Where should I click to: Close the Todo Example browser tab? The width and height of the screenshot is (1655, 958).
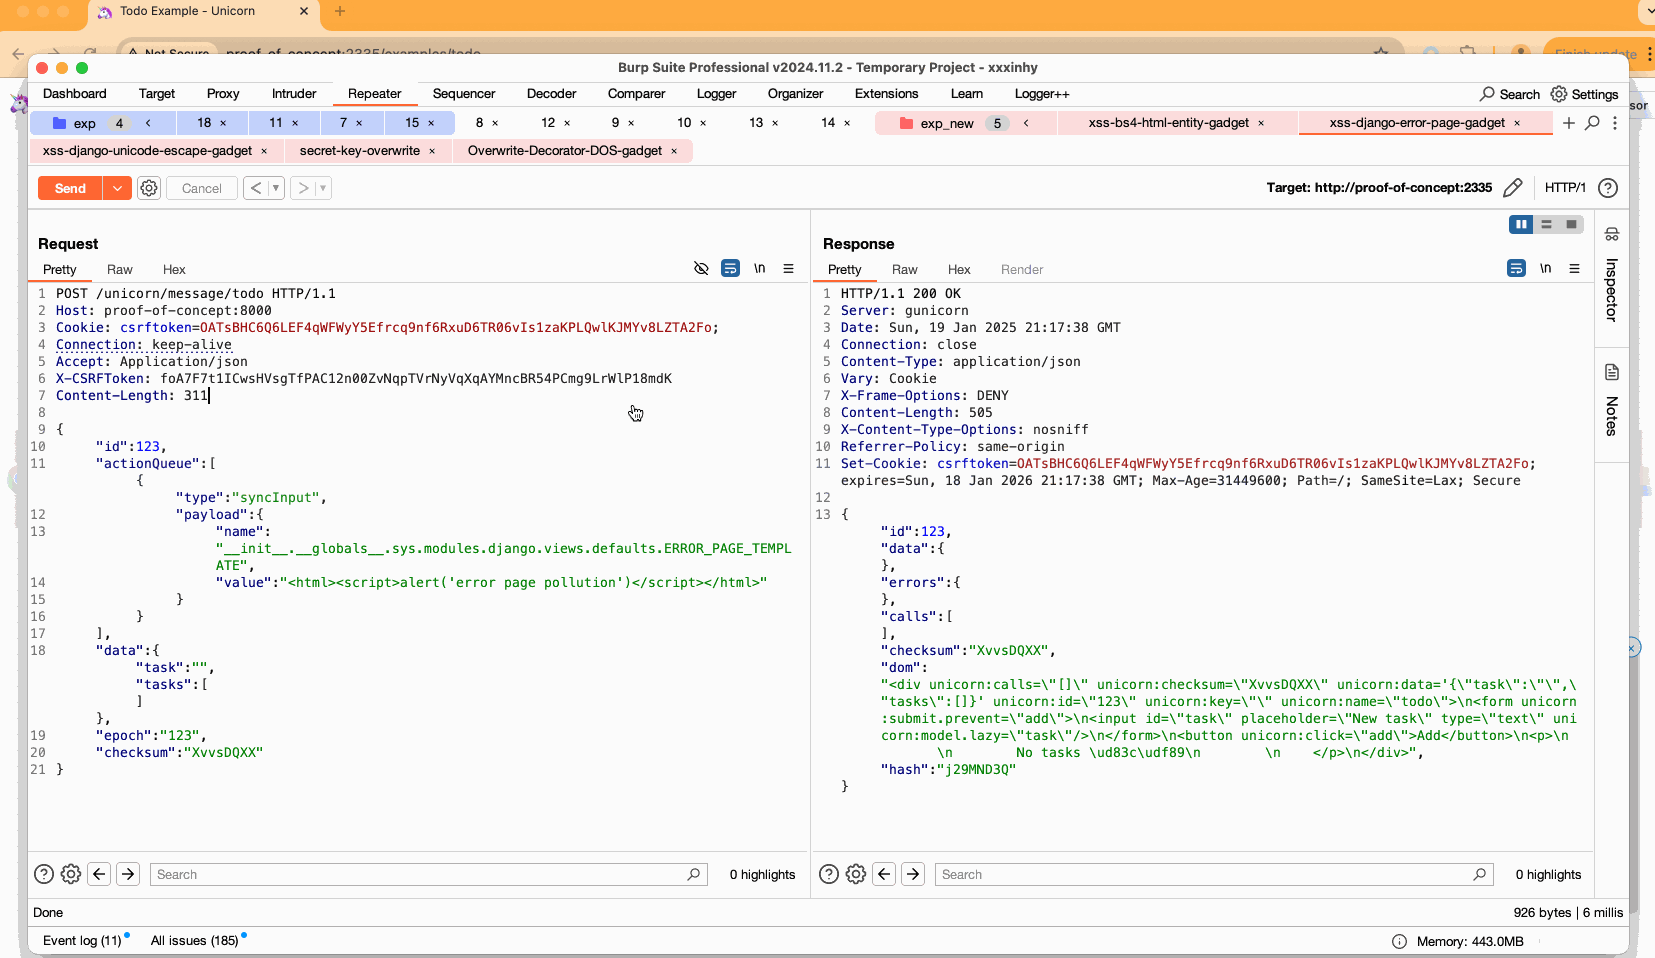pyautogui.click(x=304, y=11)
